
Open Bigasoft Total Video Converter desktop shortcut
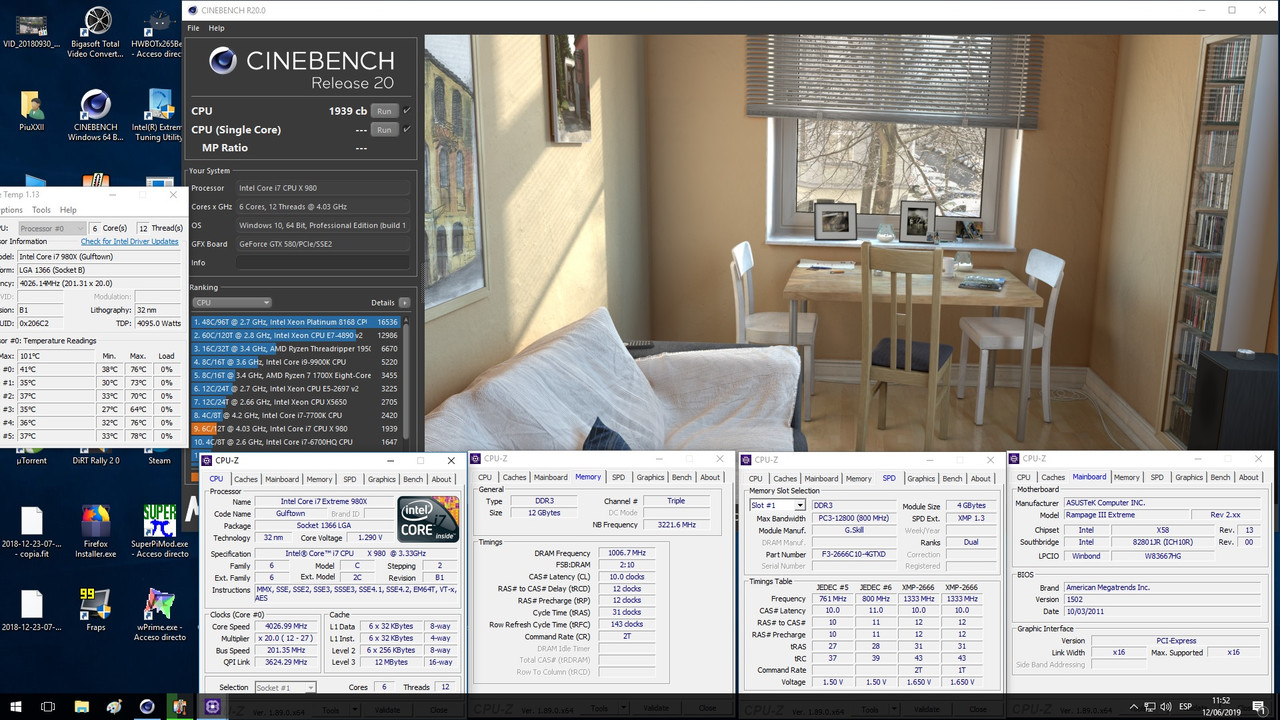point(97,32)
